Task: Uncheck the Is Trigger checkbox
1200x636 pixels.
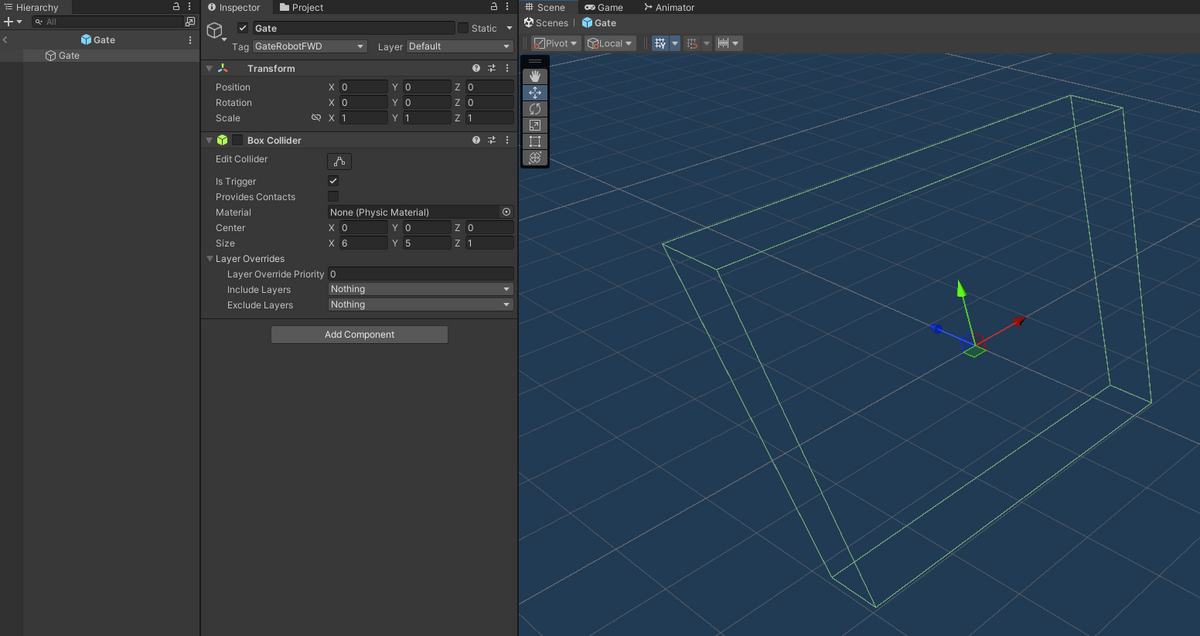Action: coord(333,181)
